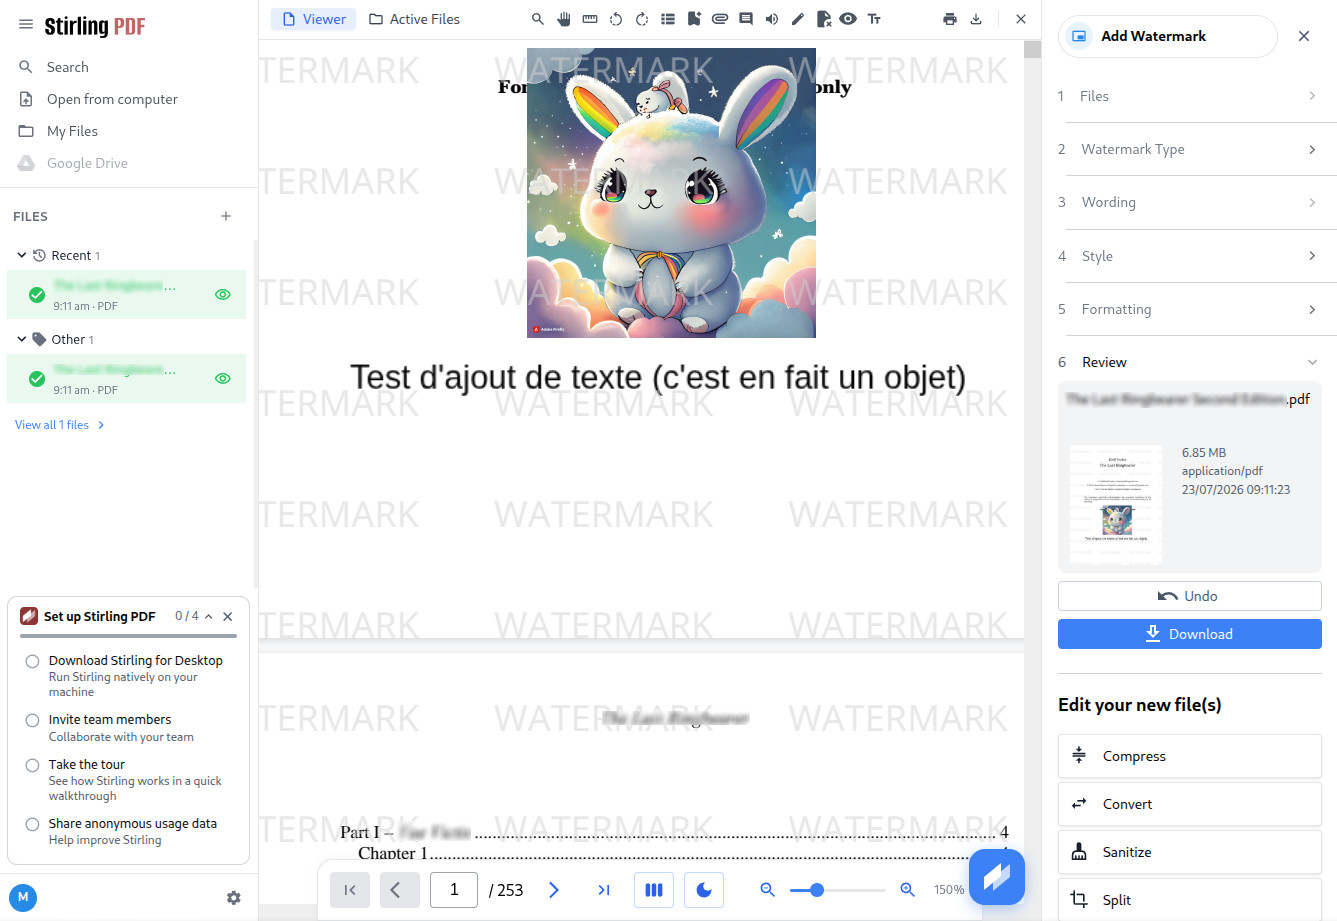
Task: Open the Stirling floating action button
Action: (997, 877)
